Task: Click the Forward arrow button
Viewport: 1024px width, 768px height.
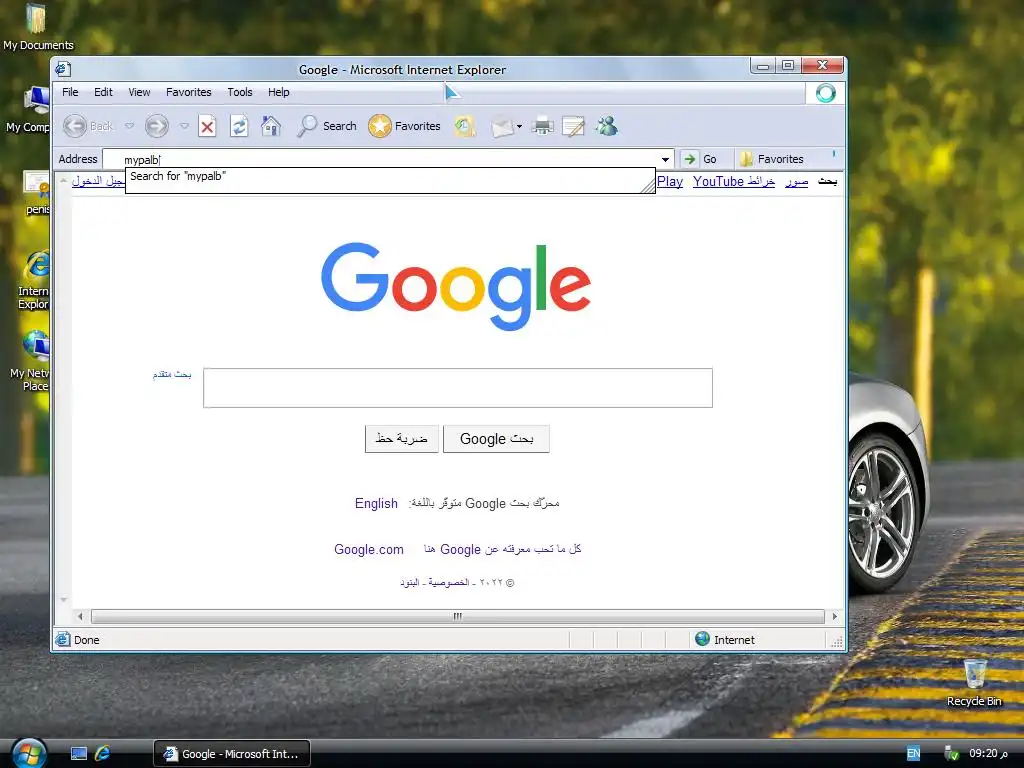Action: click(157, 126)
